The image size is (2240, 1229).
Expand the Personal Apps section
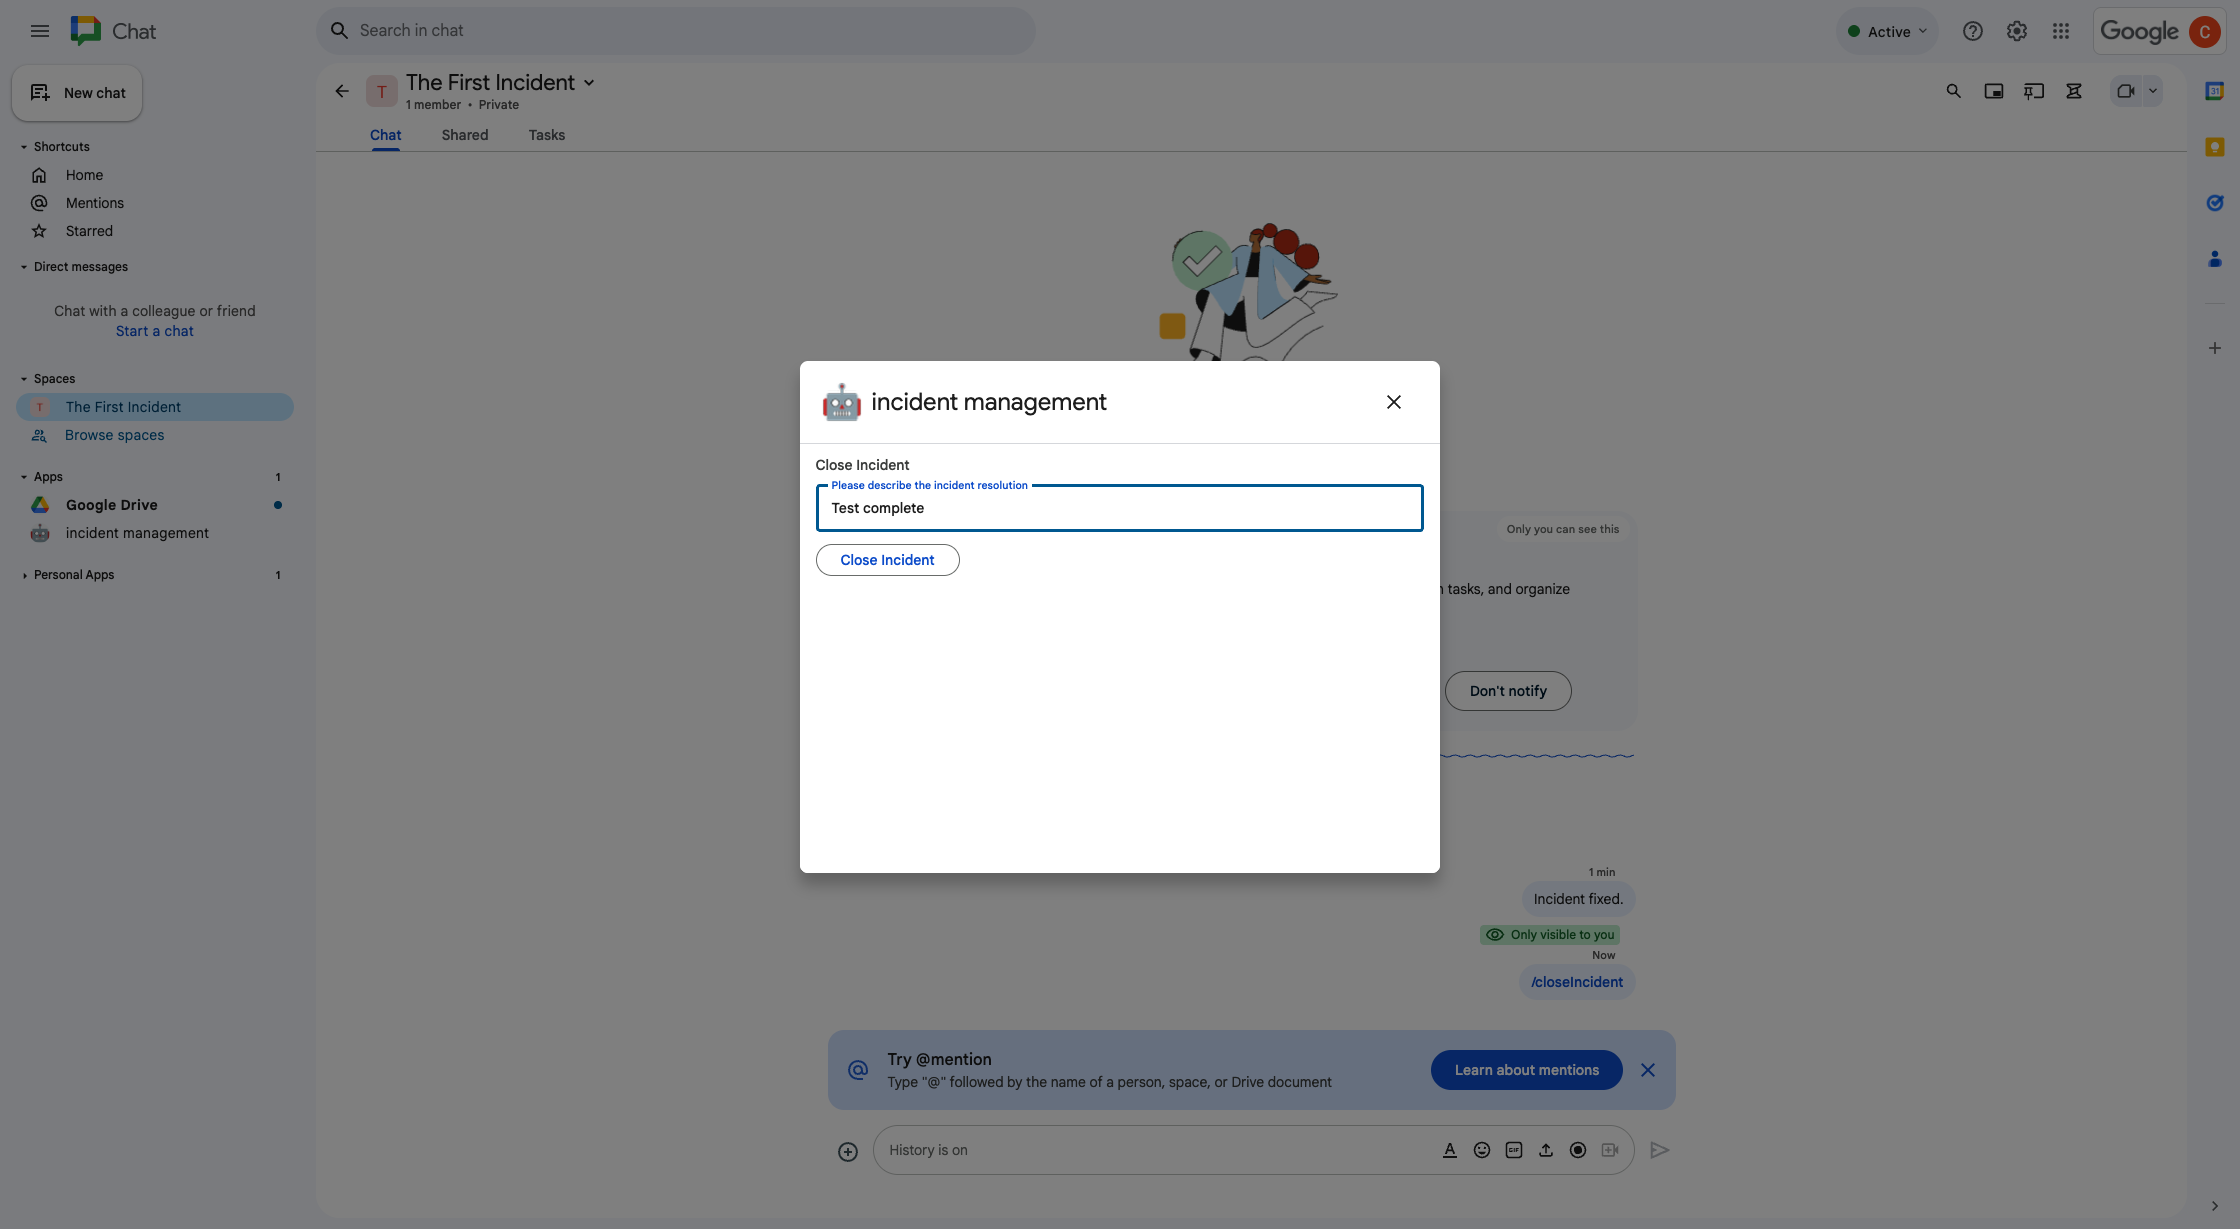(x=24, y=575)
